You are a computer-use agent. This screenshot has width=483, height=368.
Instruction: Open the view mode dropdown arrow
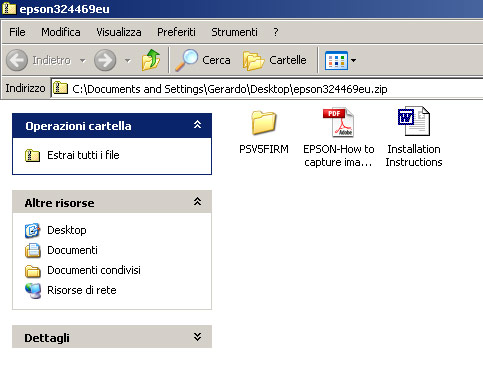click(x=353, y=61)
